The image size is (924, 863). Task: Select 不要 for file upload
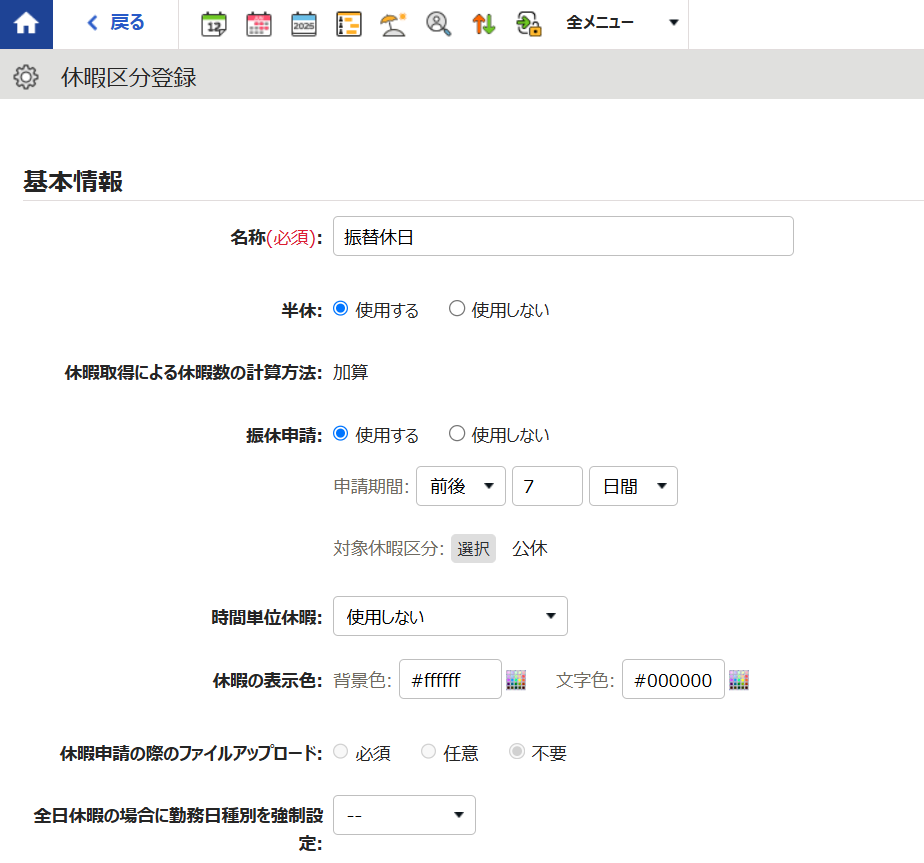pyautogui.click(x=517, y=752)
